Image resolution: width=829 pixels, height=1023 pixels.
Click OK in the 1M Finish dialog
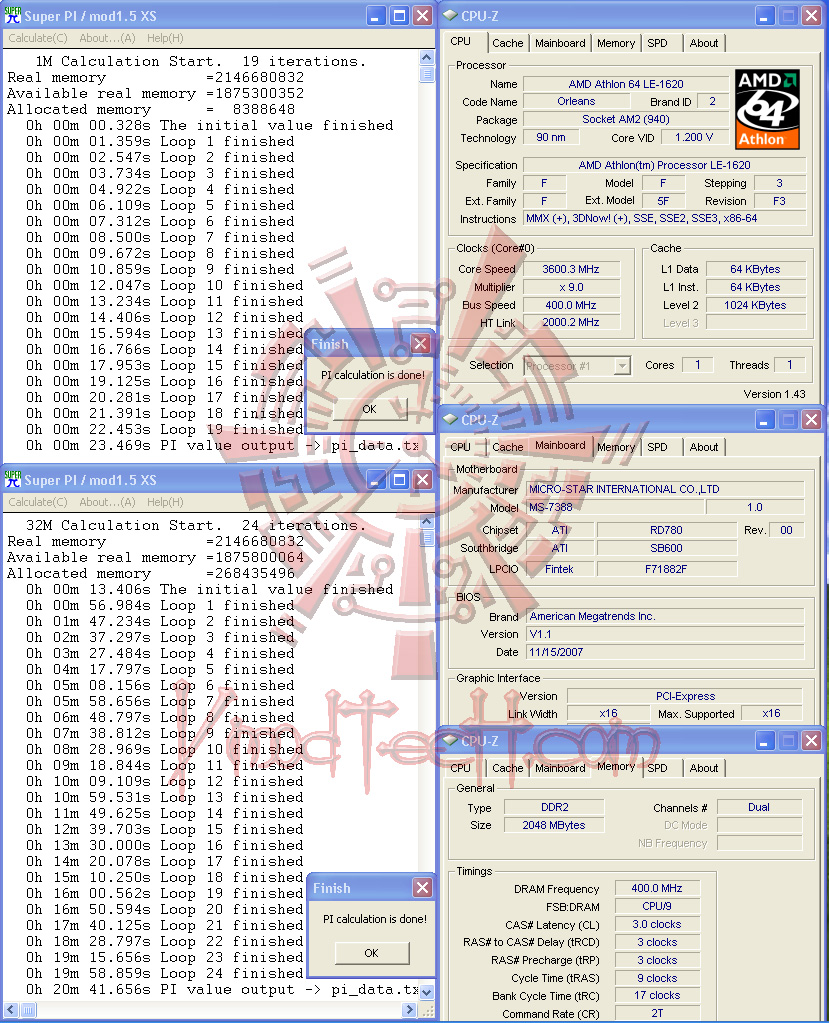370,409
